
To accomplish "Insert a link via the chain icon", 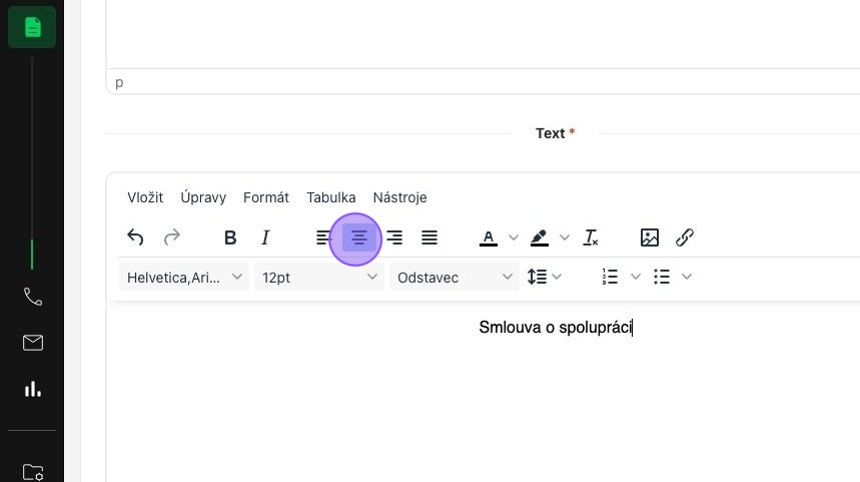I will click(x=684, y=237).
